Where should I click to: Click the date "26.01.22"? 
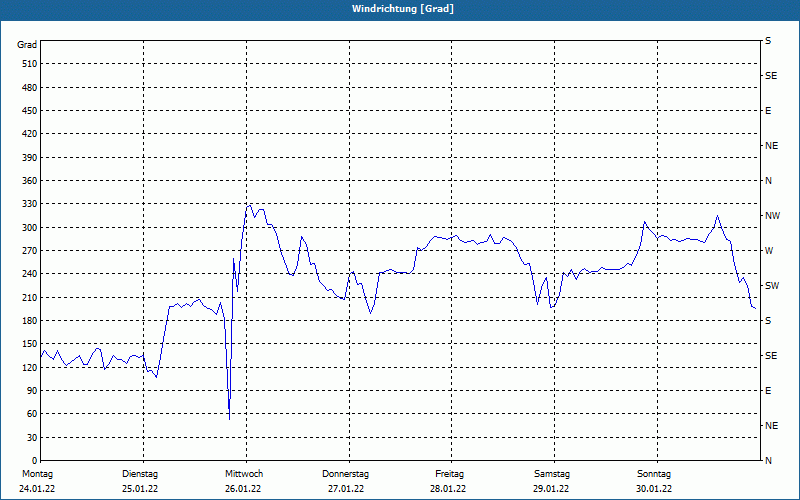point(243,489)
